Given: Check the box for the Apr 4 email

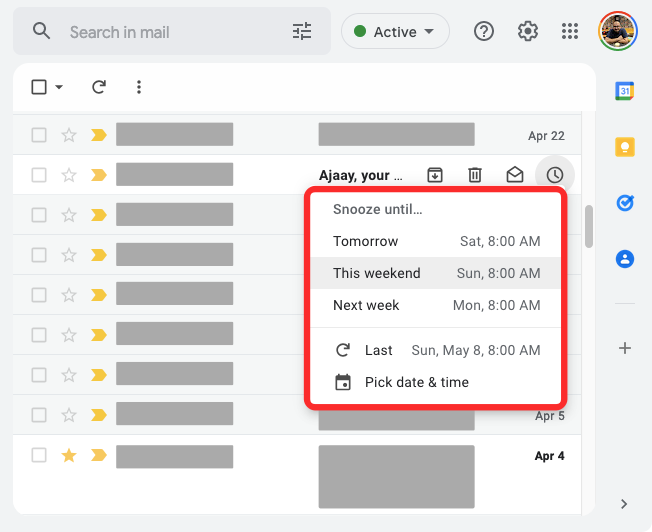Looking at the screenshot, I should 39,455.
